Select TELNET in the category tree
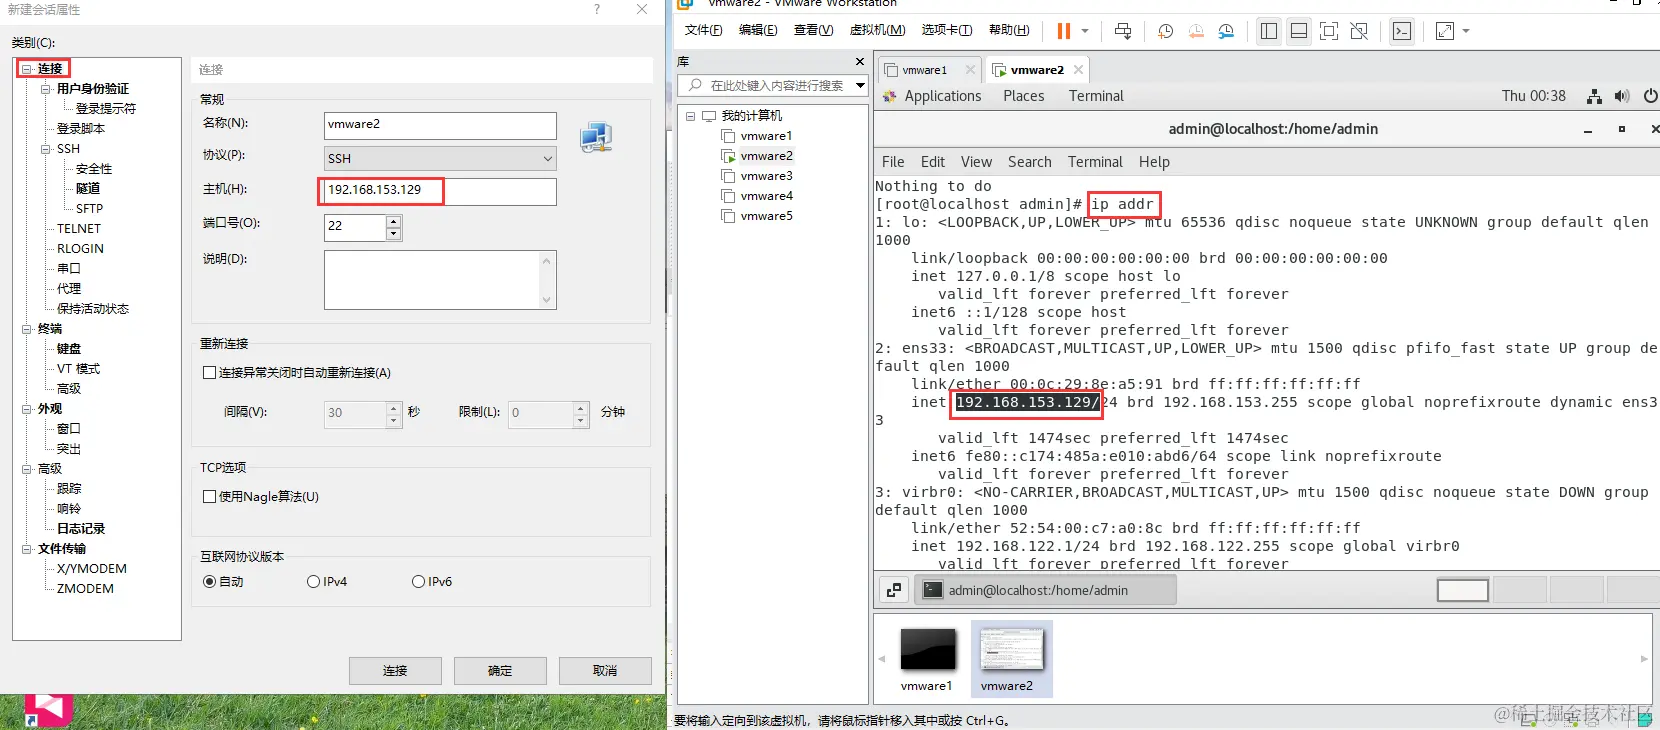 pos(79,229)
